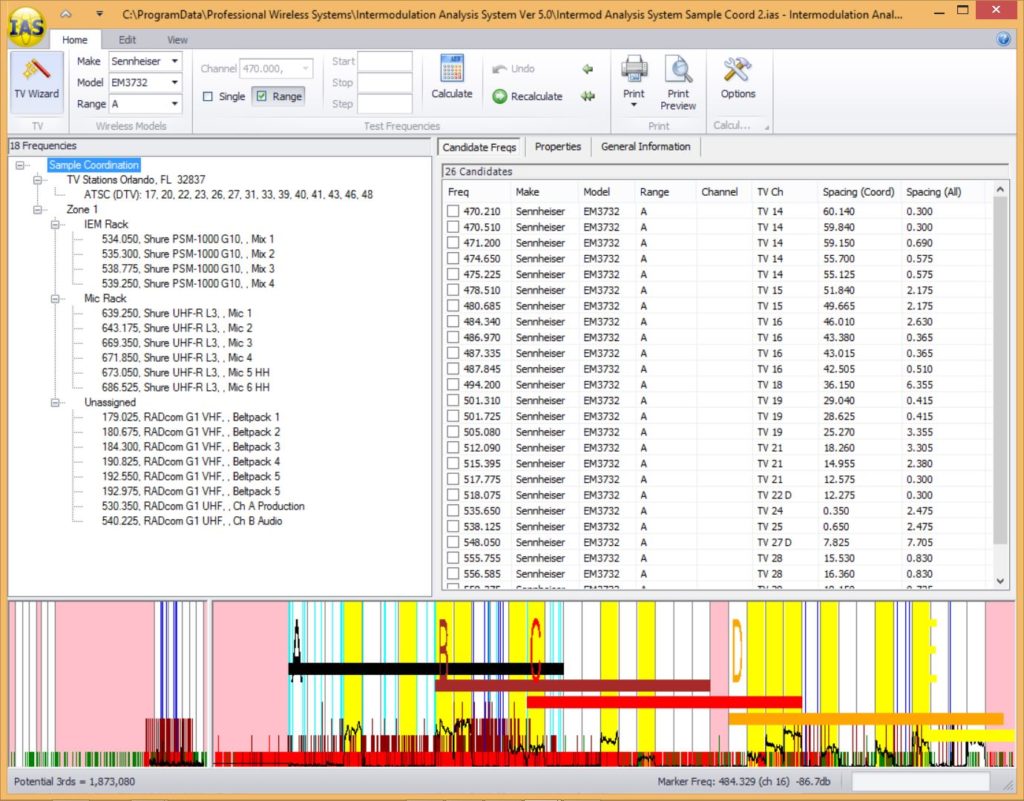Click the scroll up arrow of the candidates list
This screenshot has width=1024, height=801.
(x=1000, y=190)
